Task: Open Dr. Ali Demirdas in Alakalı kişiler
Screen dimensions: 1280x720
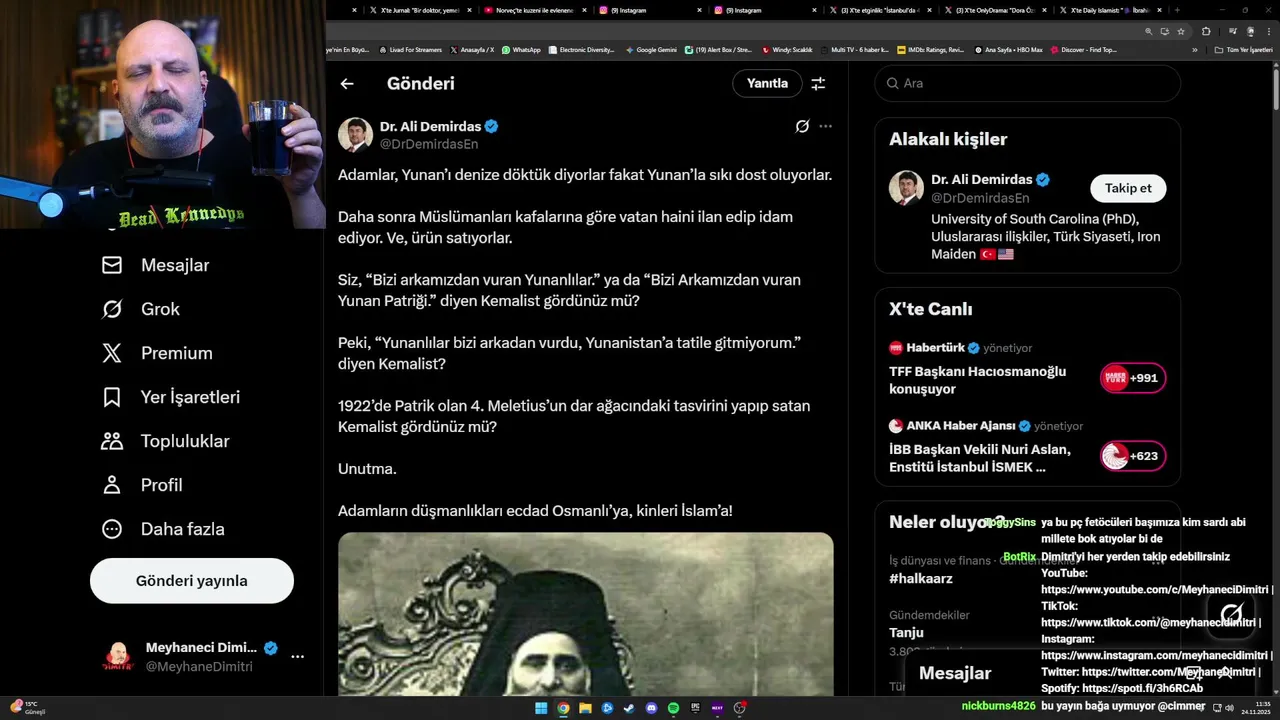Action: tap(981, 180)
